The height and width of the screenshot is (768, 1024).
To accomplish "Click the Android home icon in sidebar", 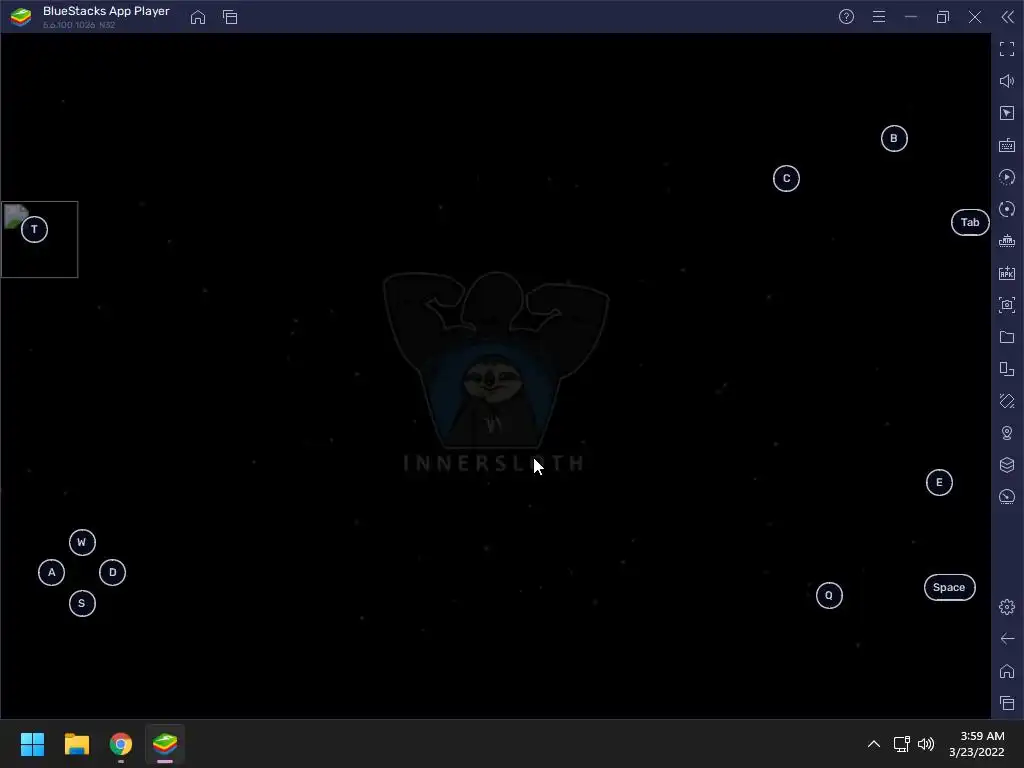I will click(x=1007, y=671).
